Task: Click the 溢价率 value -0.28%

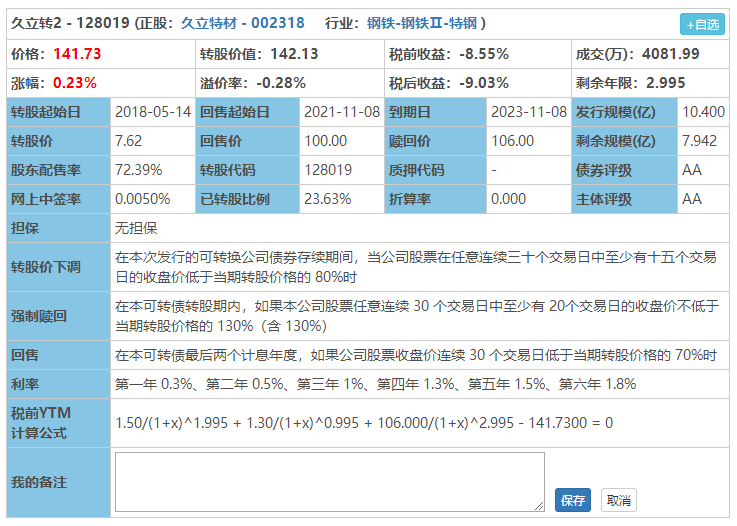Action: tap(281, 83)
